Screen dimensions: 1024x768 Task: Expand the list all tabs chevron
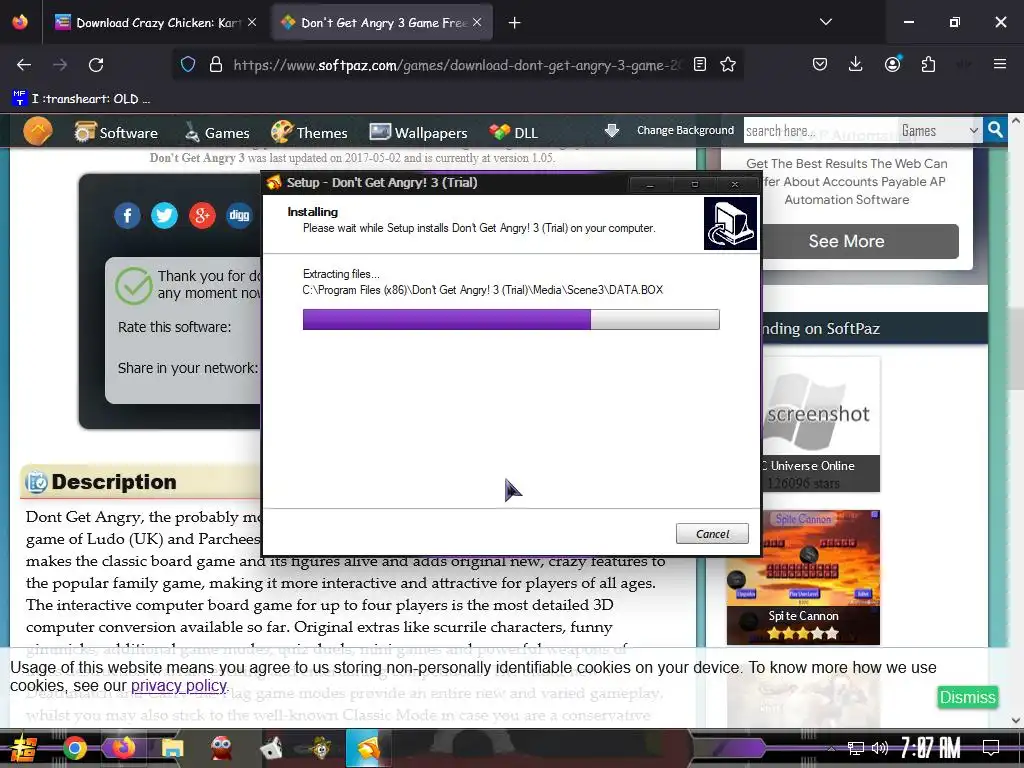click(825, 22)
